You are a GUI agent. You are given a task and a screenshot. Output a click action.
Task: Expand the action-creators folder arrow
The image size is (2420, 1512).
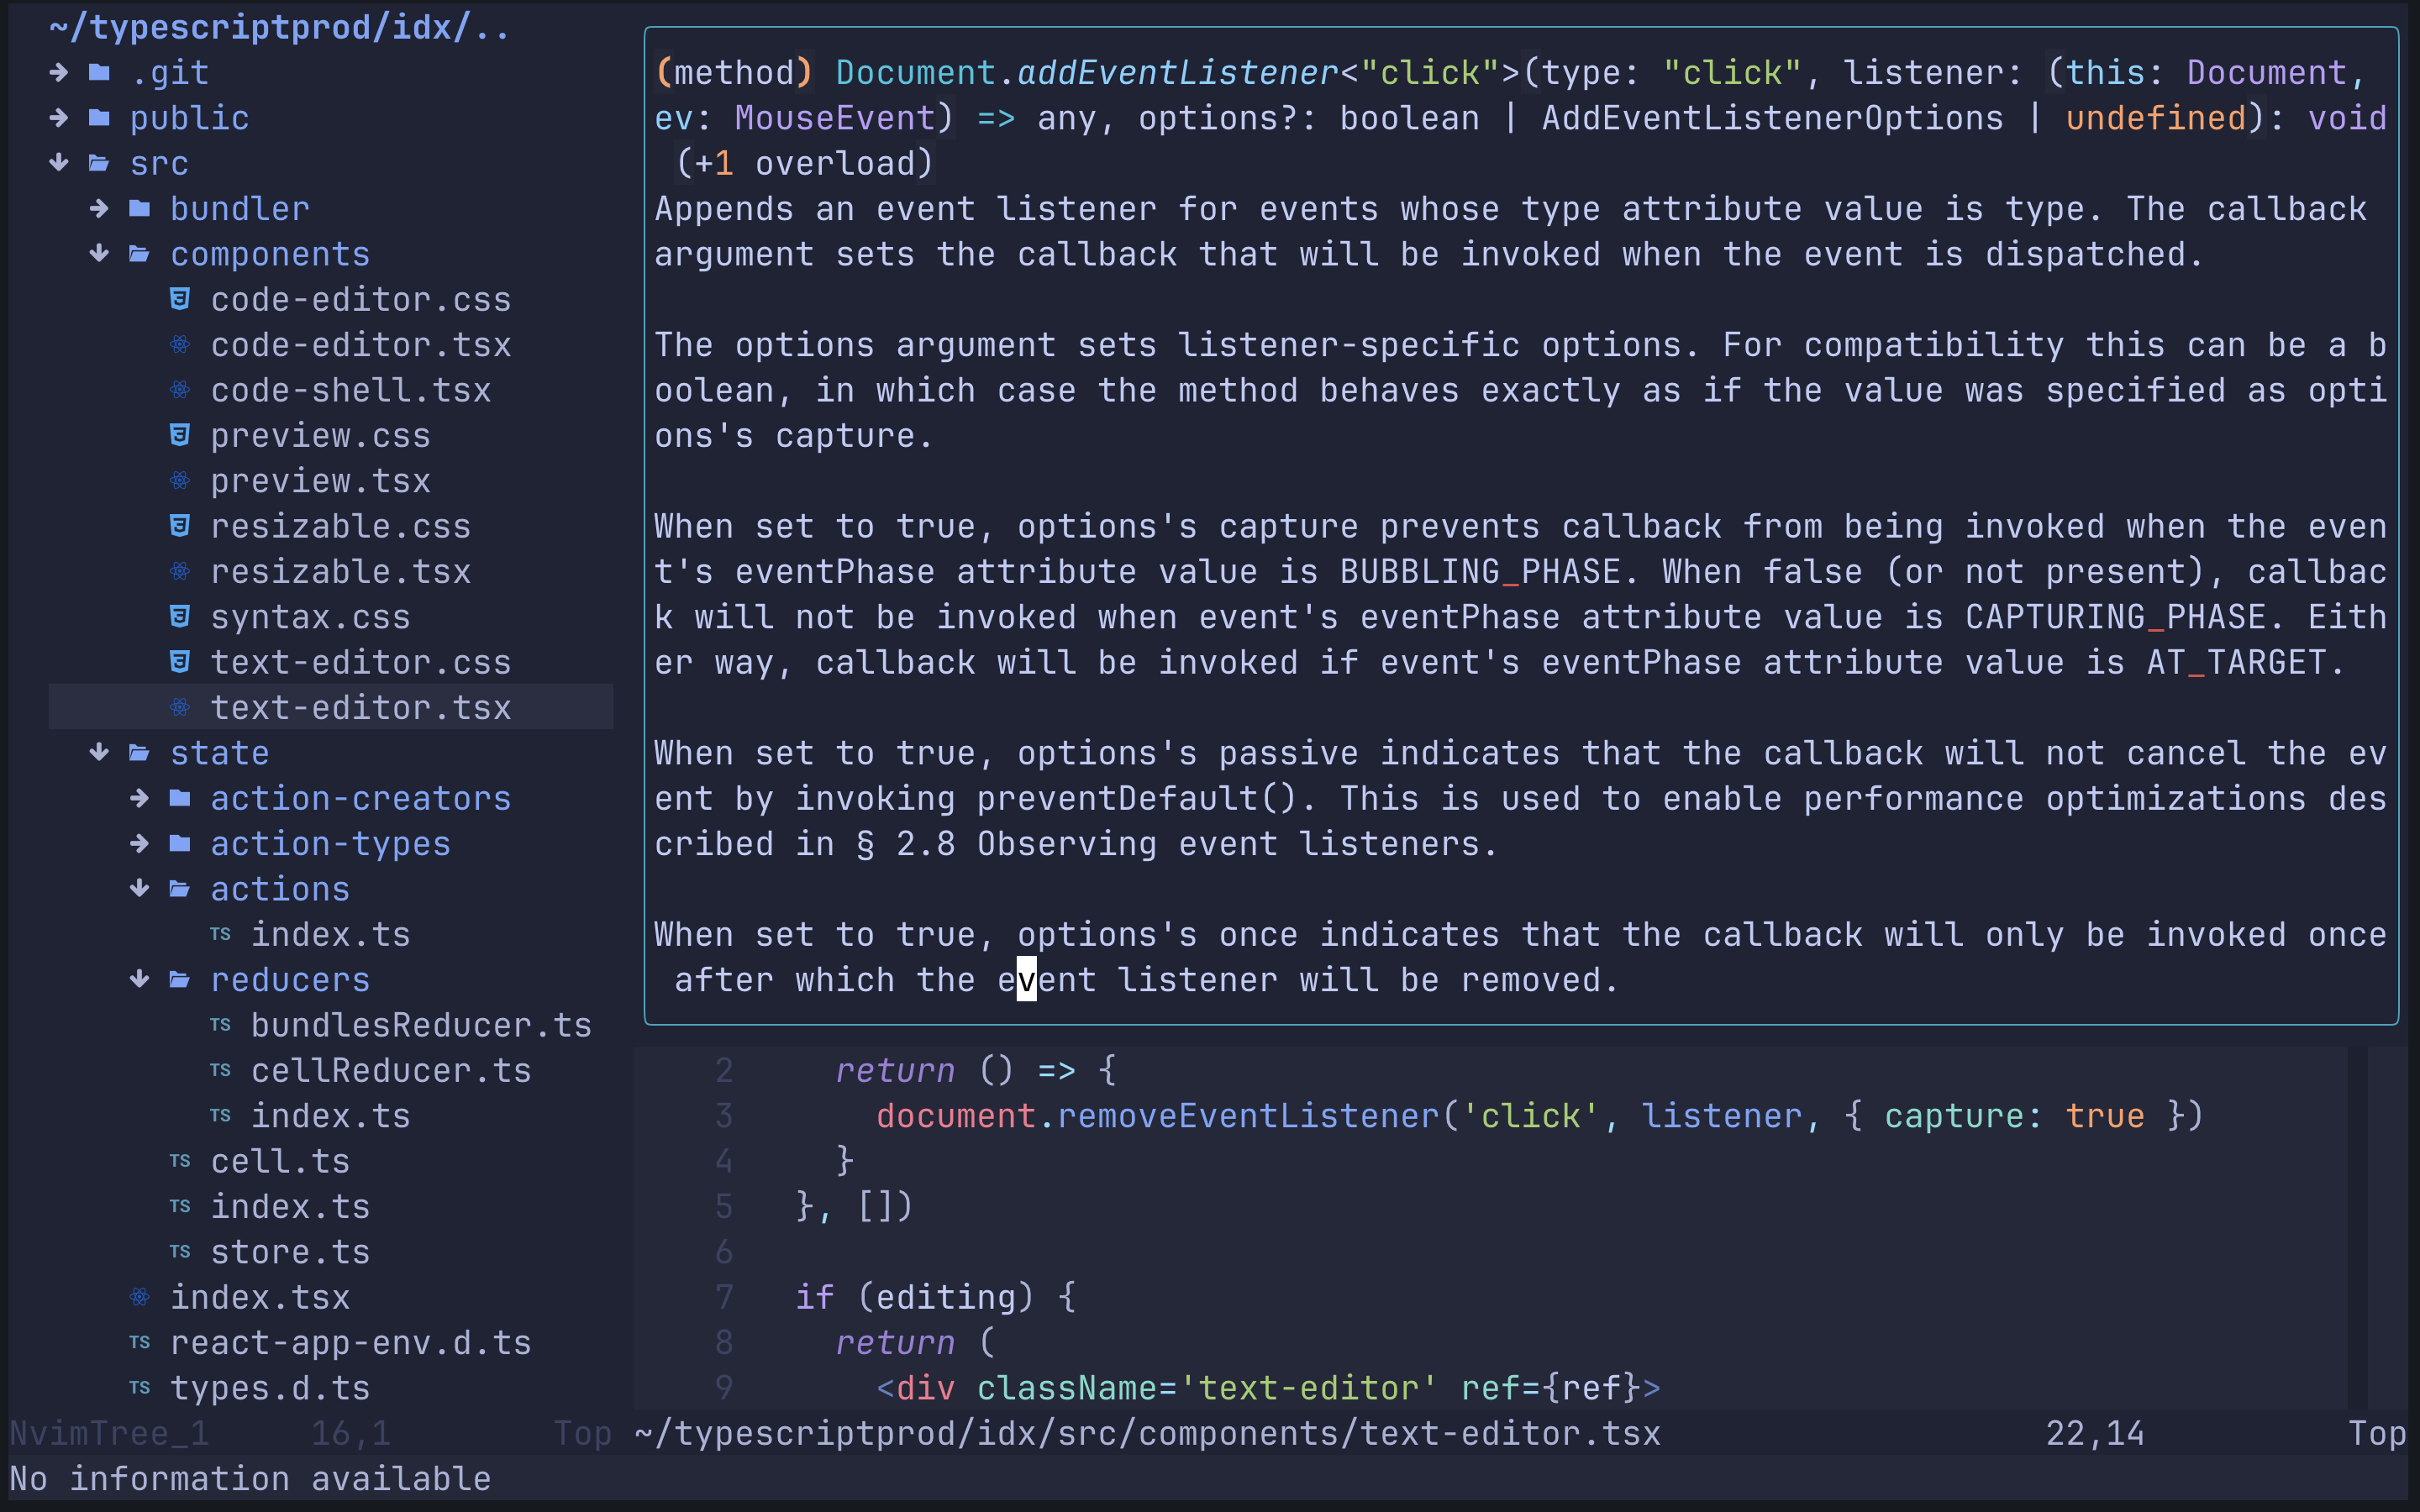point(139,798)
